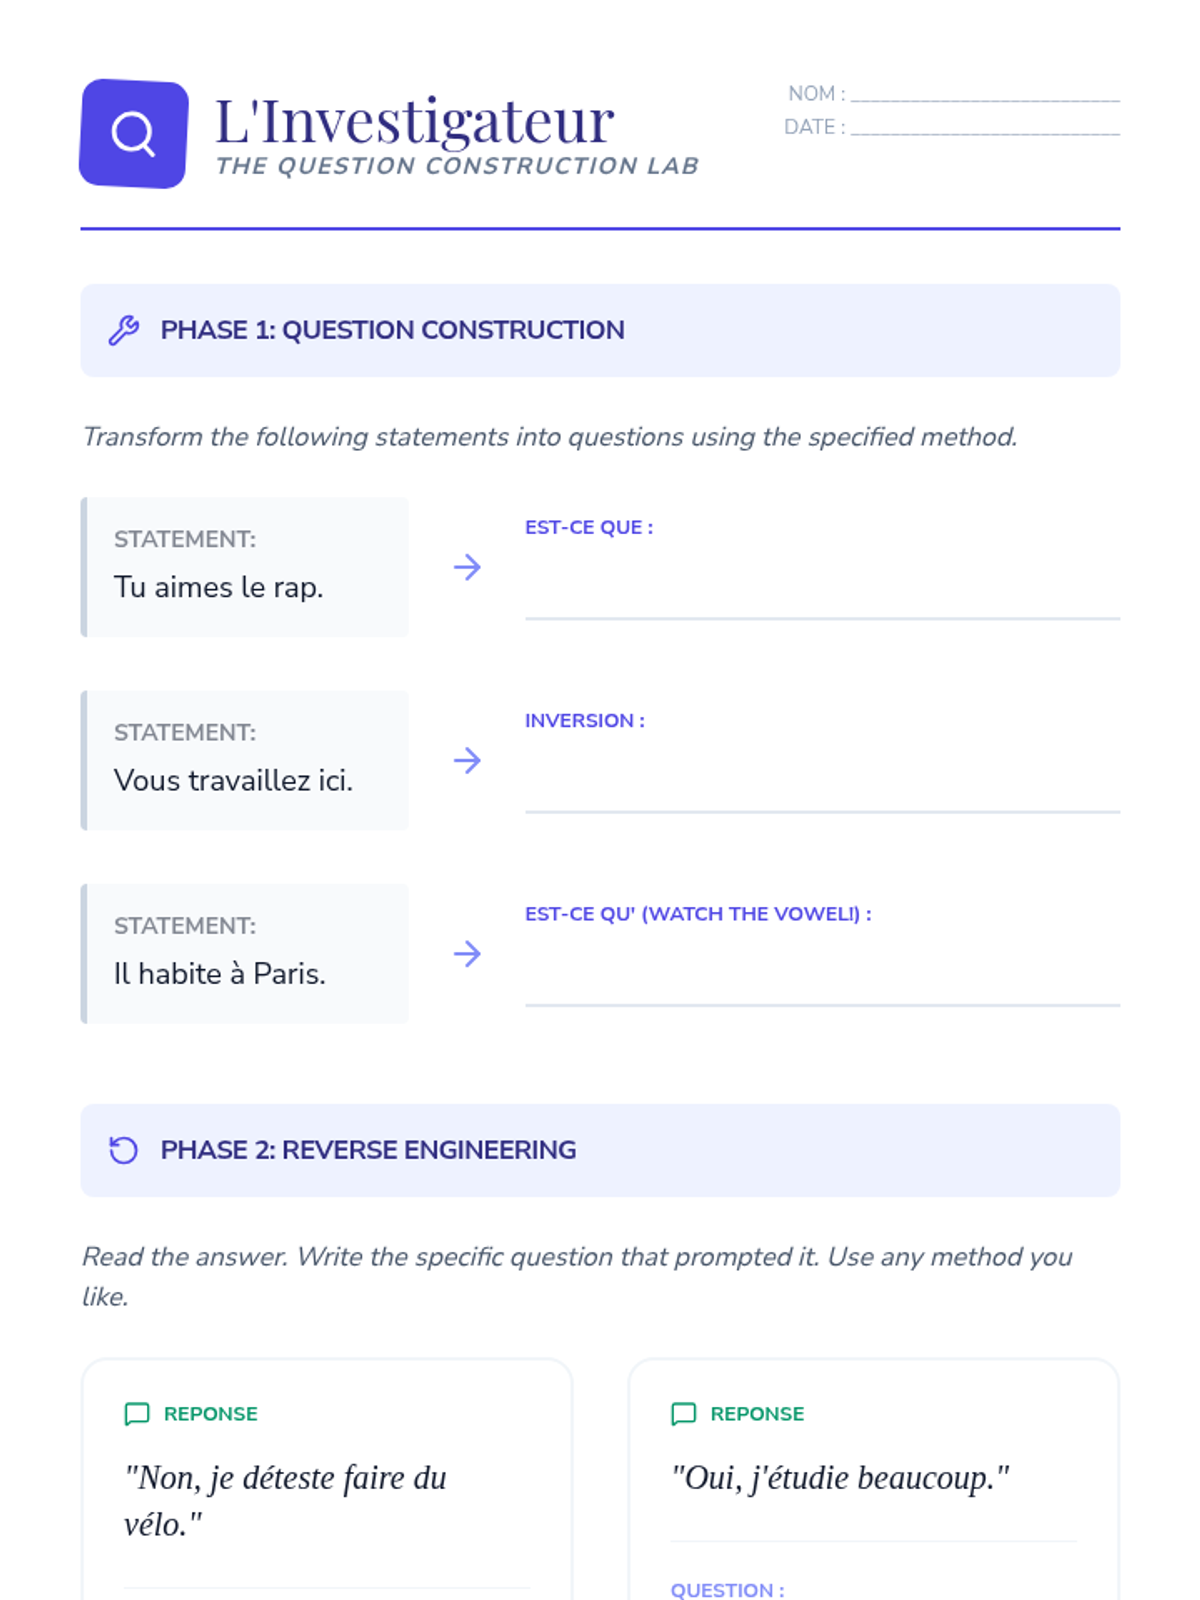Click the magnifying glass logo icon
This screenshot has width=1200, height=1600.
pos(133,133)
